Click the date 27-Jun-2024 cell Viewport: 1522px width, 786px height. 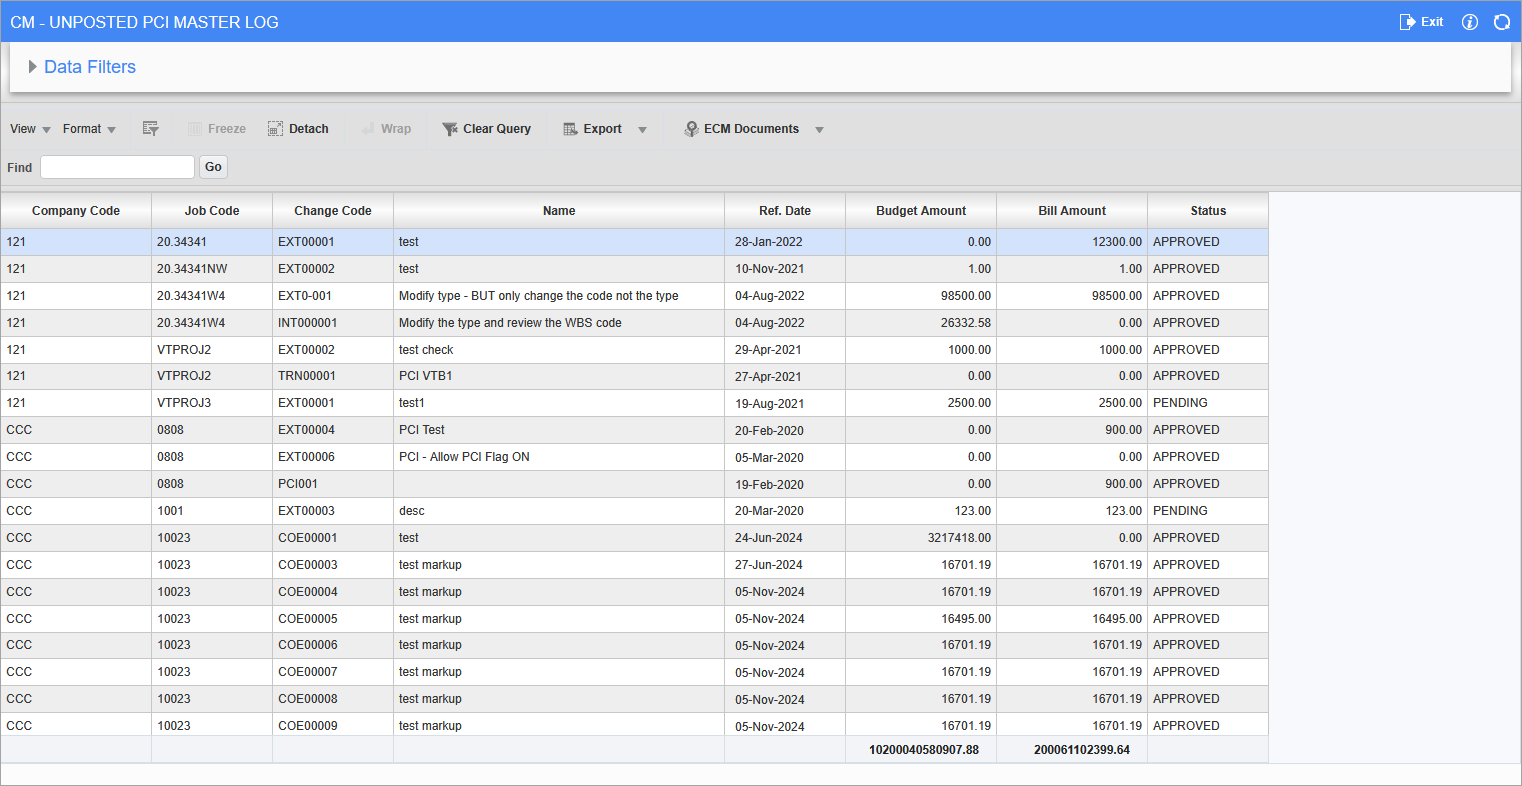point(785,565)
